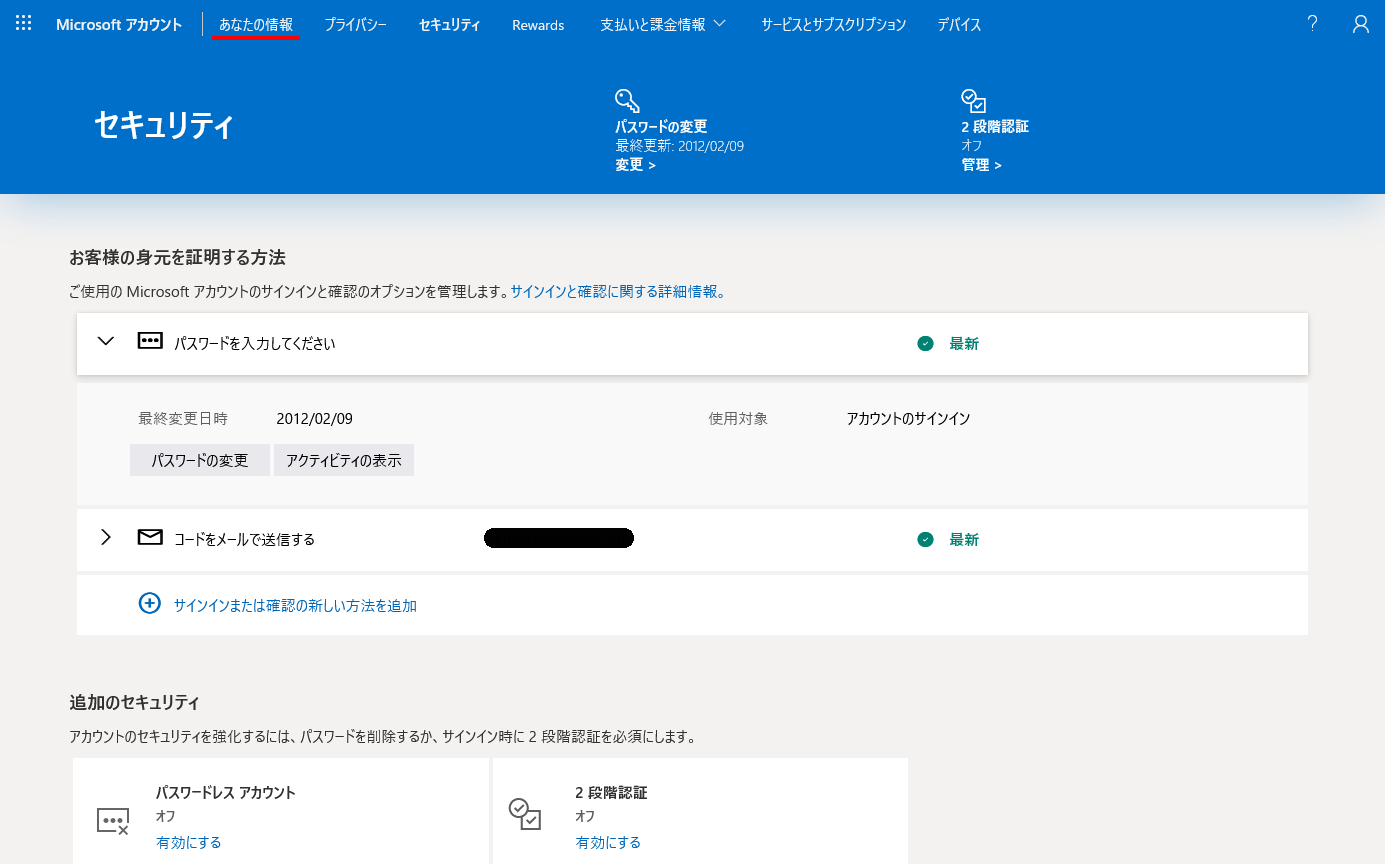1385x864 pixels.
Task: Click the plus circle icon to add method
Action: (149, 603)
